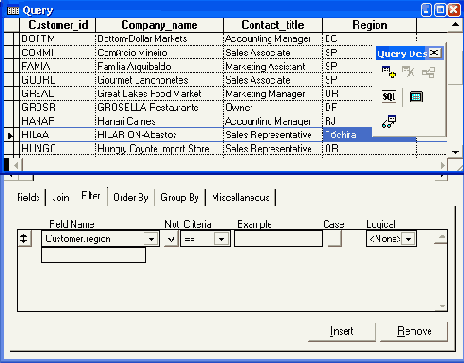Viewport: 464px width, 363px height.
Task: Click the Insert button
Action: point(342,331)
